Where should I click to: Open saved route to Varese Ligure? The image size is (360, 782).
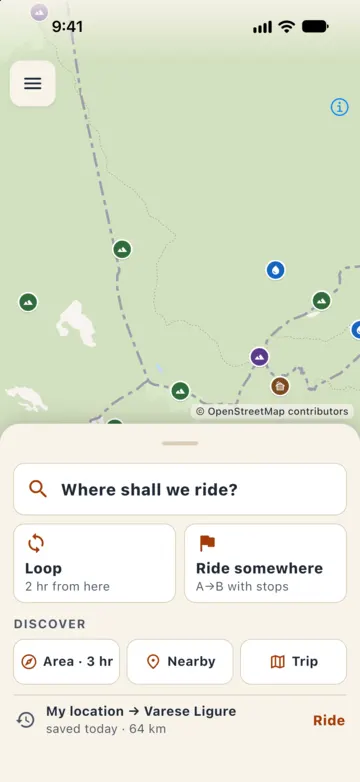180,720
